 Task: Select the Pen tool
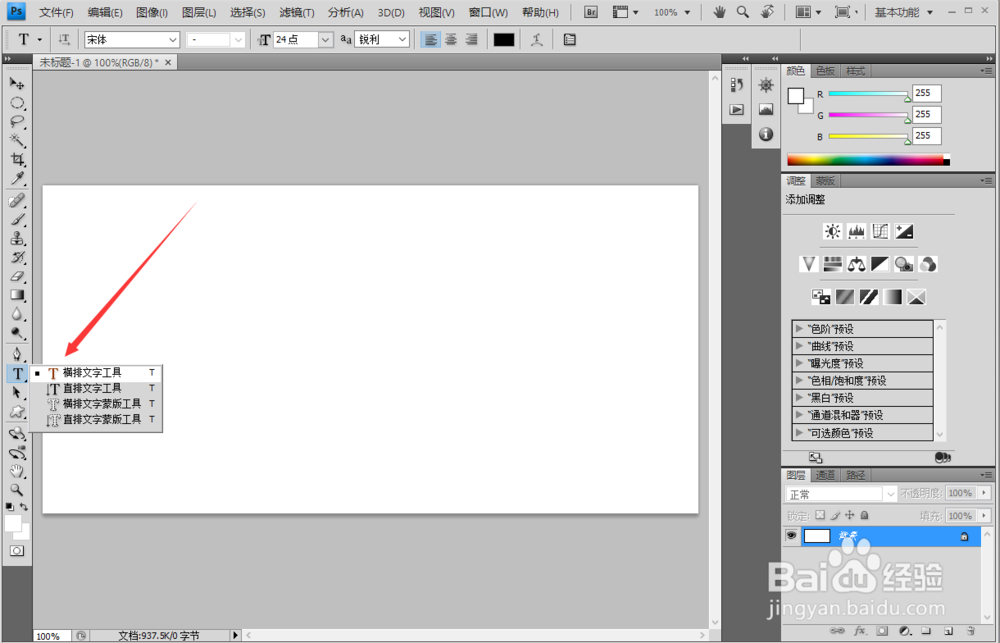click(x=17, y=354)
